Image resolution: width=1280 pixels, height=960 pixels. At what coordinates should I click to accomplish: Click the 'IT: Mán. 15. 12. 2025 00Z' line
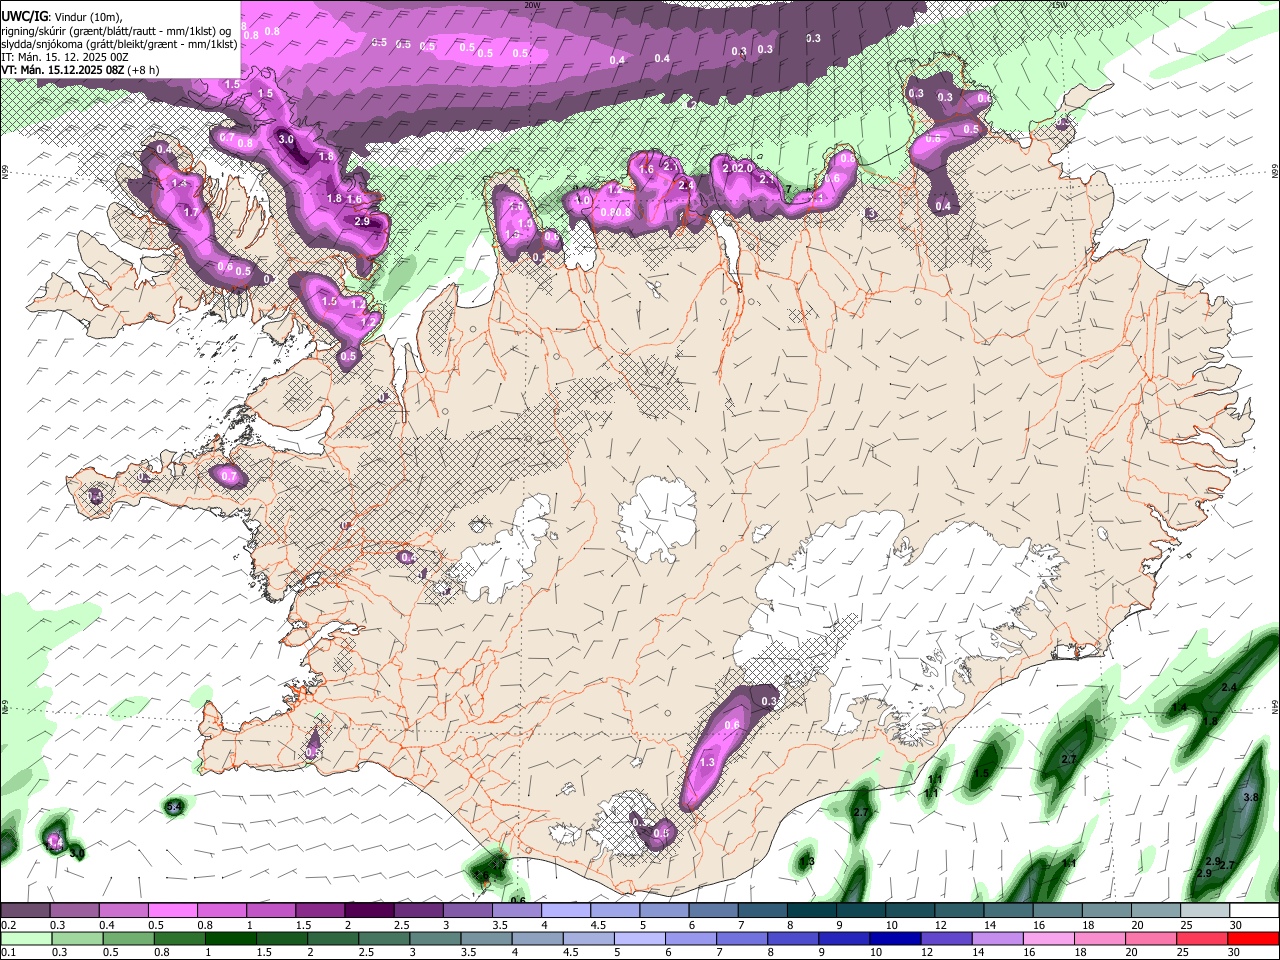point(65,57)
